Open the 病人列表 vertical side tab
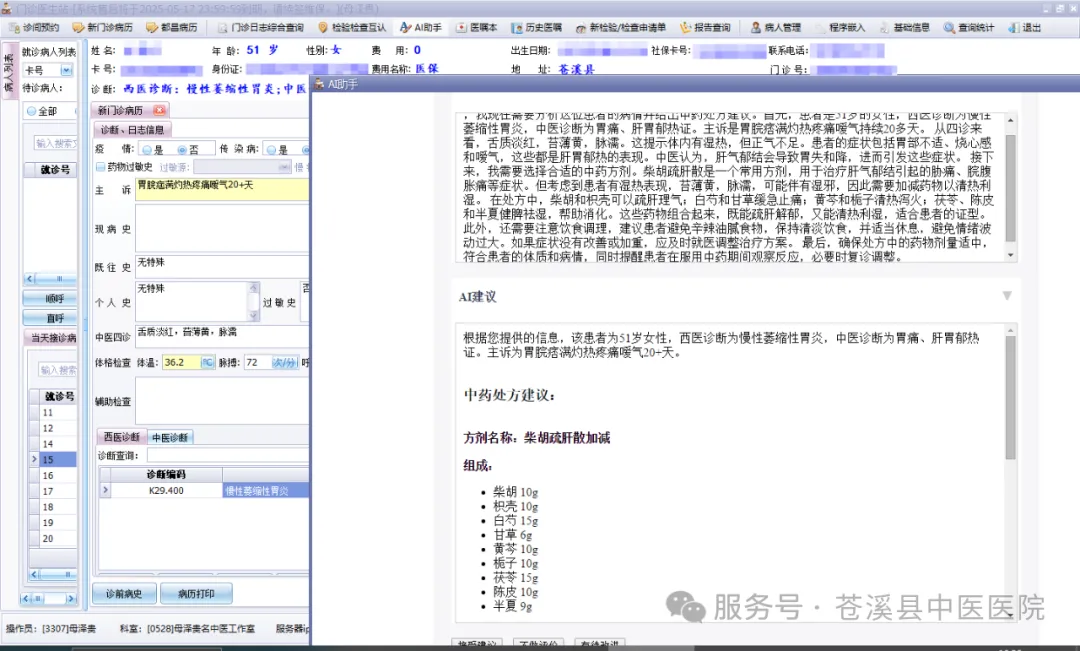Screen dimensions: 1080x651 pyautogui.click(x=9, y=72)
